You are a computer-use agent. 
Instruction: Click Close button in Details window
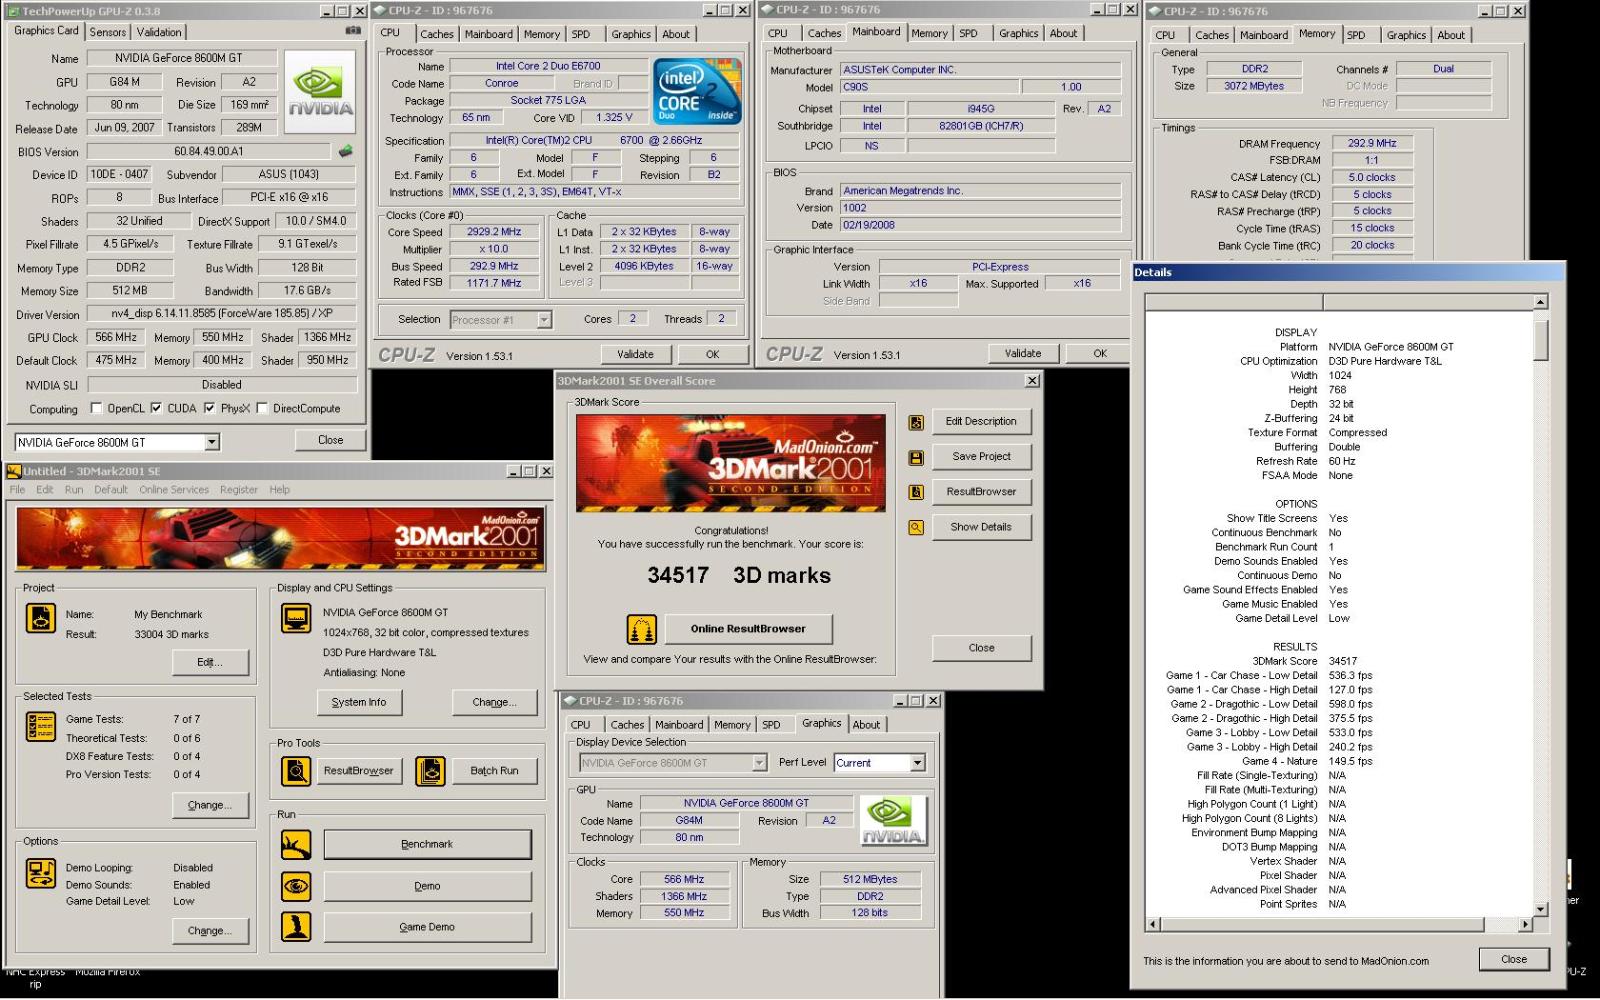click(1514, 959)
